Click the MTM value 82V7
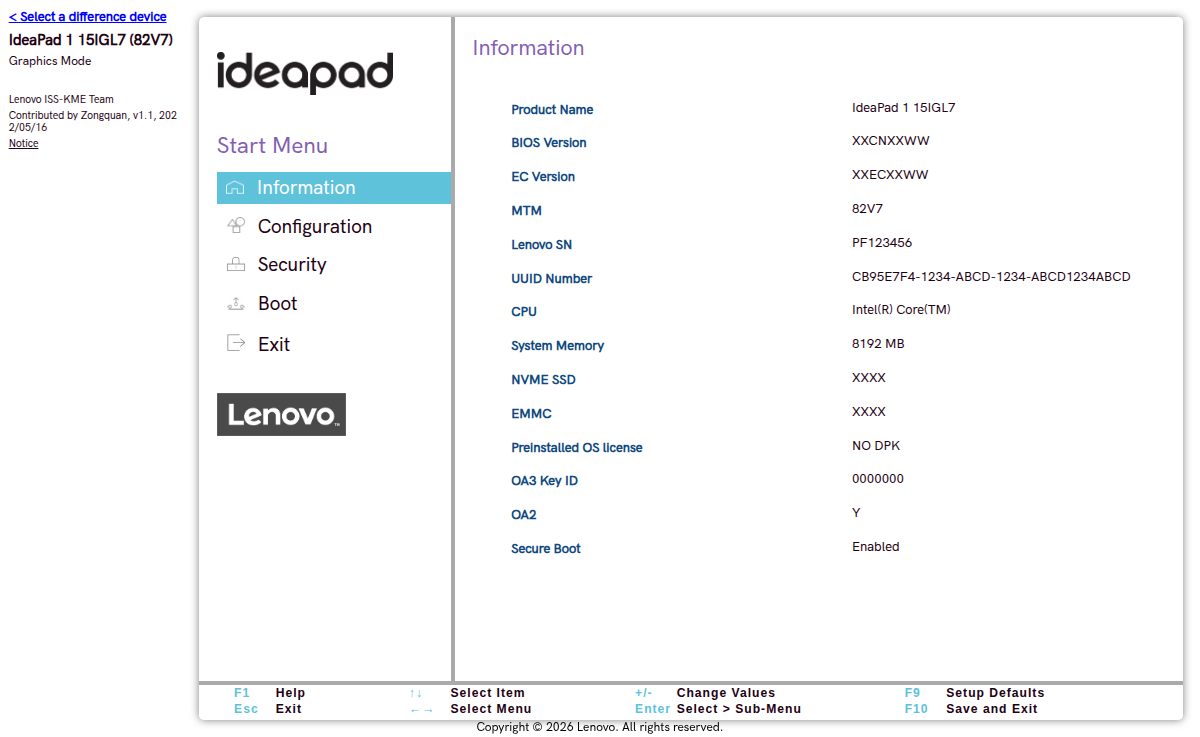 [868, 209]
